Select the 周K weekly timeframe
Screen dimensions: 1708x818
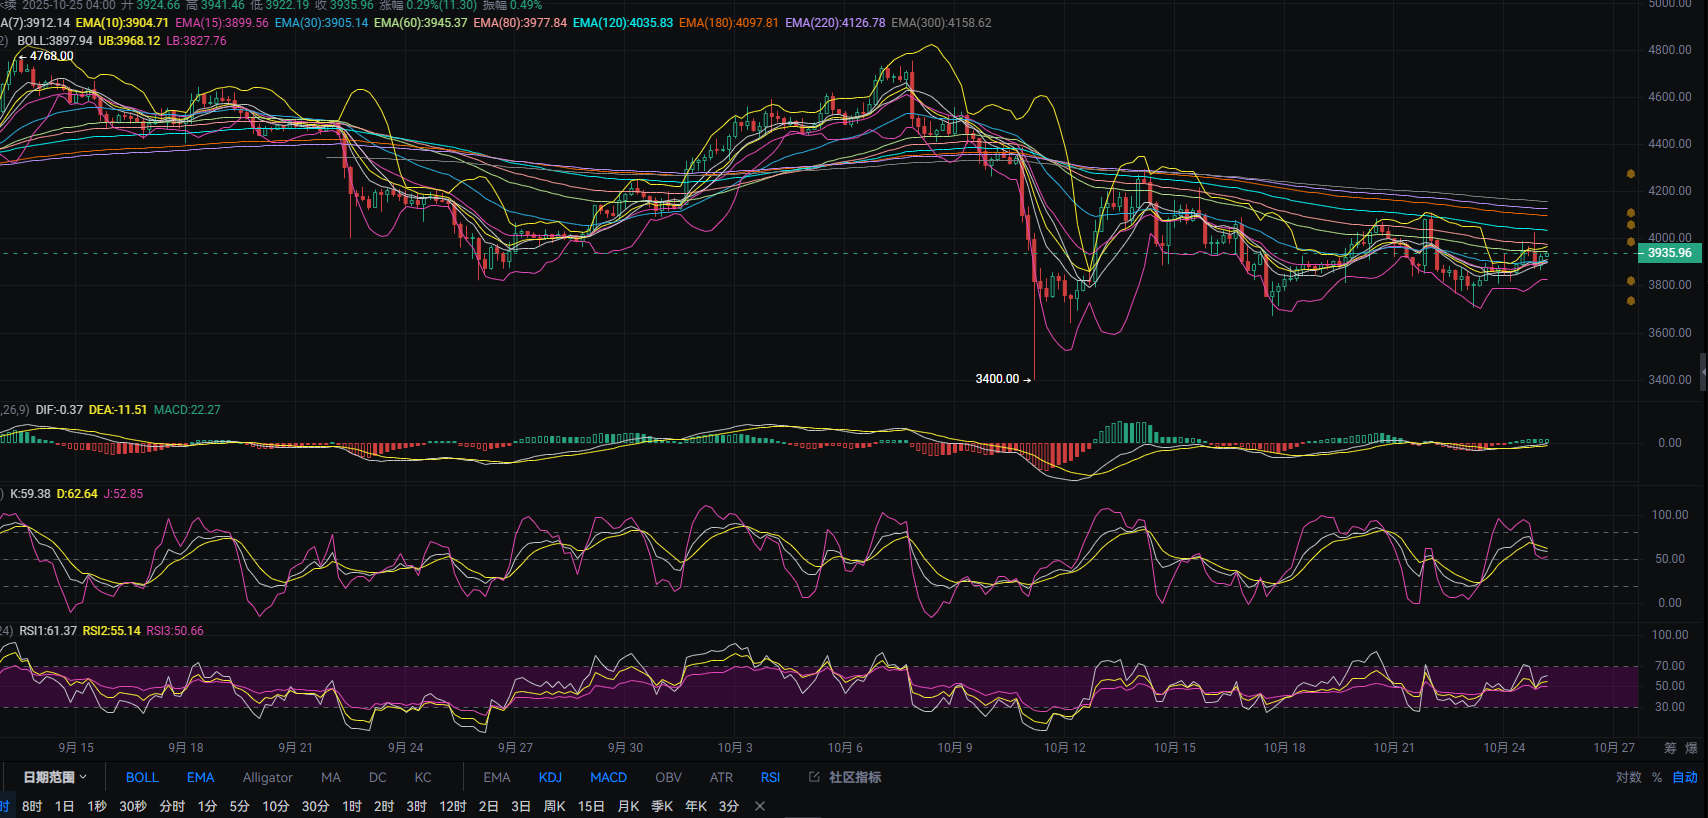click(554, 806)
